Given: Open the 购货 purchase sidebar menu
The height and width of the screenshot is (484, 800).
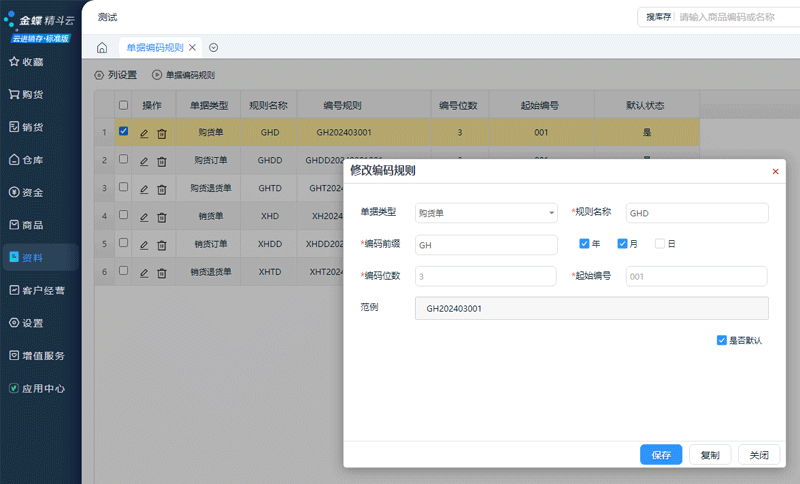Looking at the screenshot, I should point(27,94).
